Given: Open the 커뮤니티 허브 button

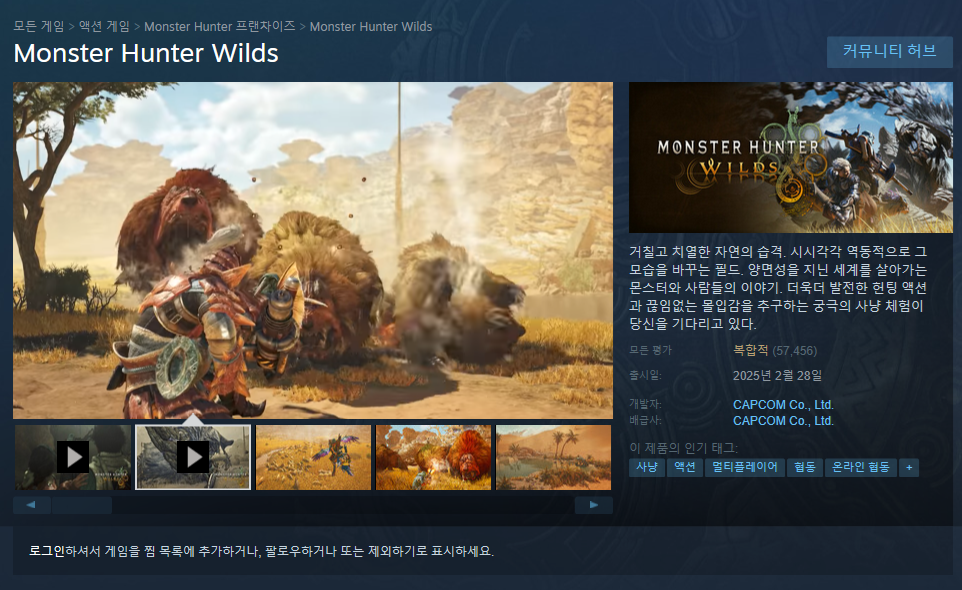Looking at the screenshot, I should point(890,52).
